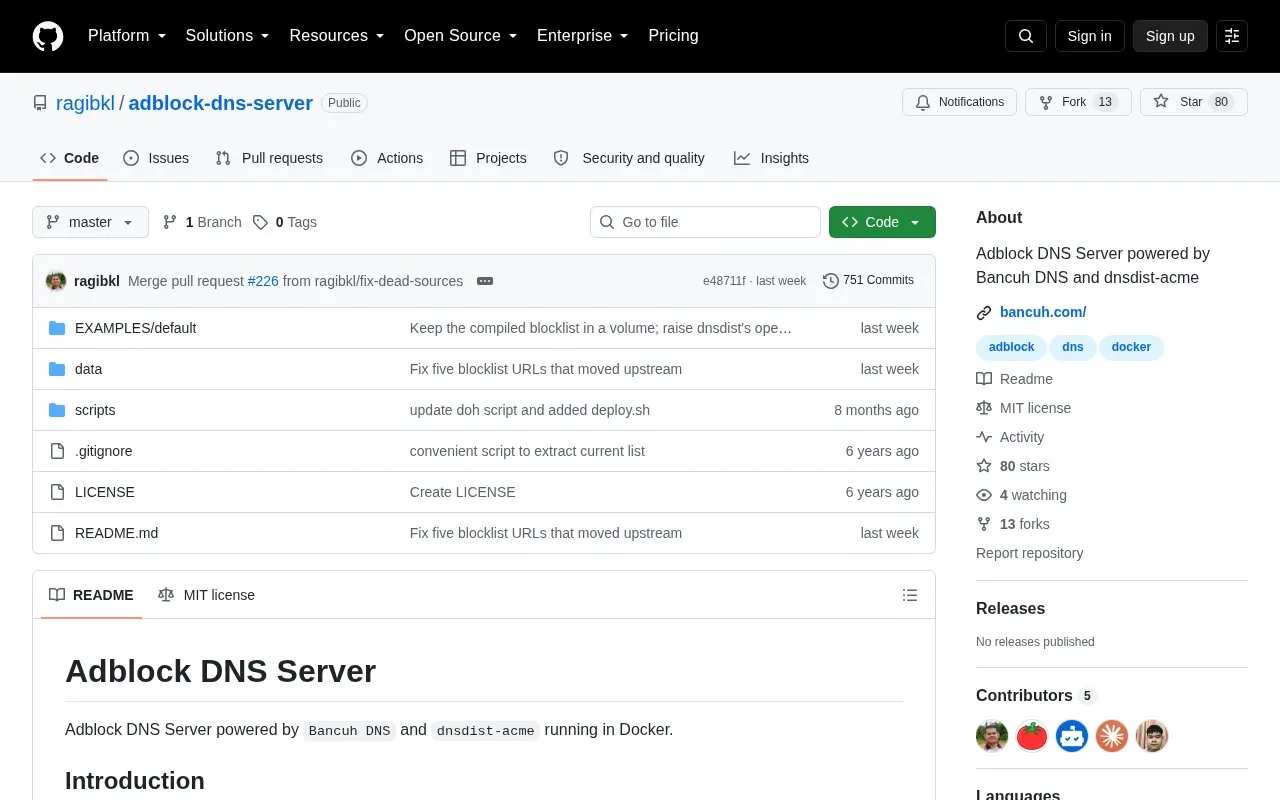The height and width of the screenshot is (800, 1280).
Task: Switch to the Actions tab
Action: click(387, 158)
